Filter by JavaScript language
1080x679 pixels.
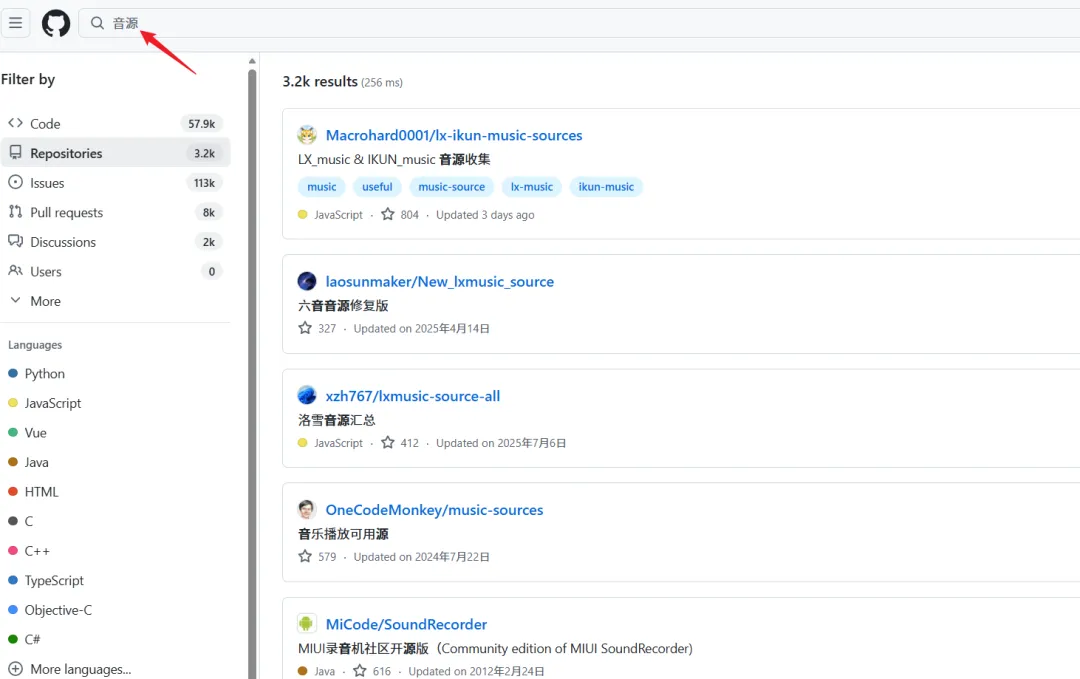pyautogui.click(x=53, y=404)
